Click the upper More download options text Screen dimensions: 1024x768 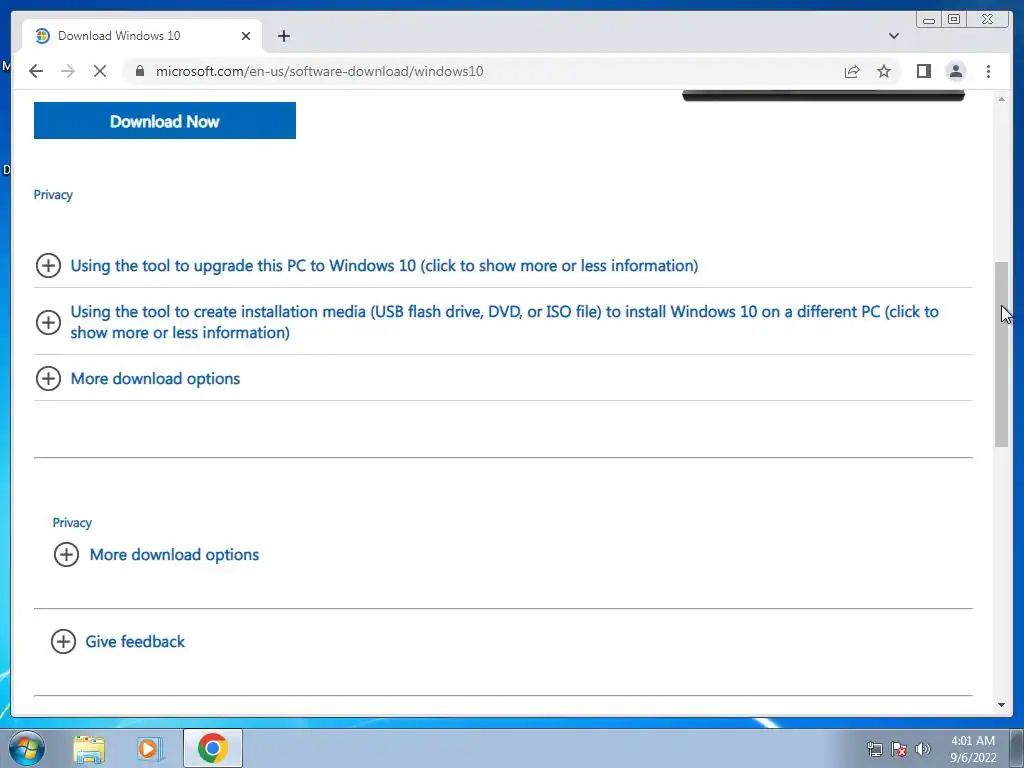155,379
